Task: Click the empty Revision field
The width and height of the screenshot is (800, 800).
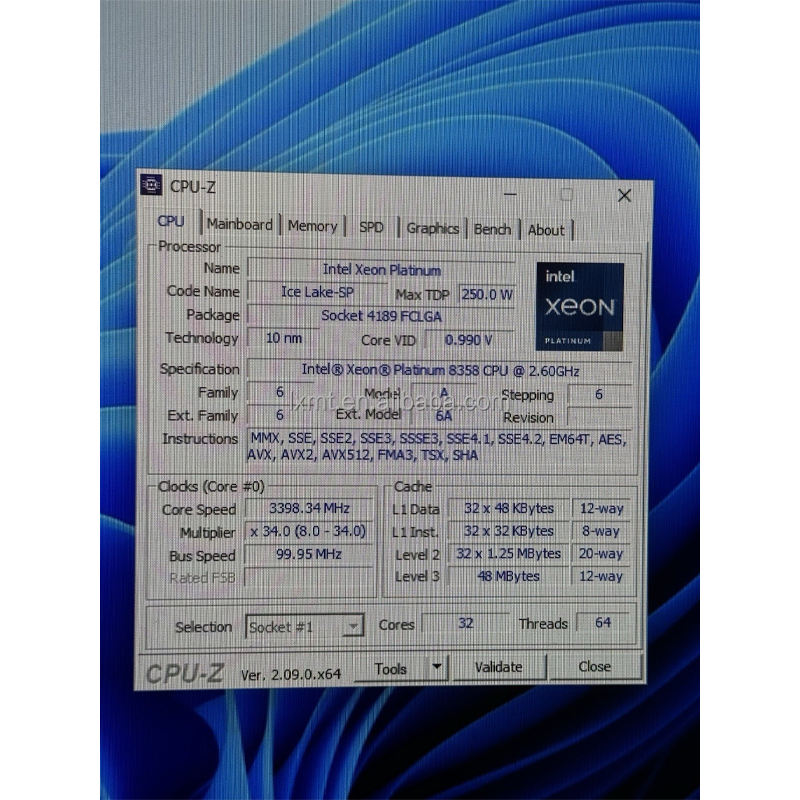Action: [599, 417]
